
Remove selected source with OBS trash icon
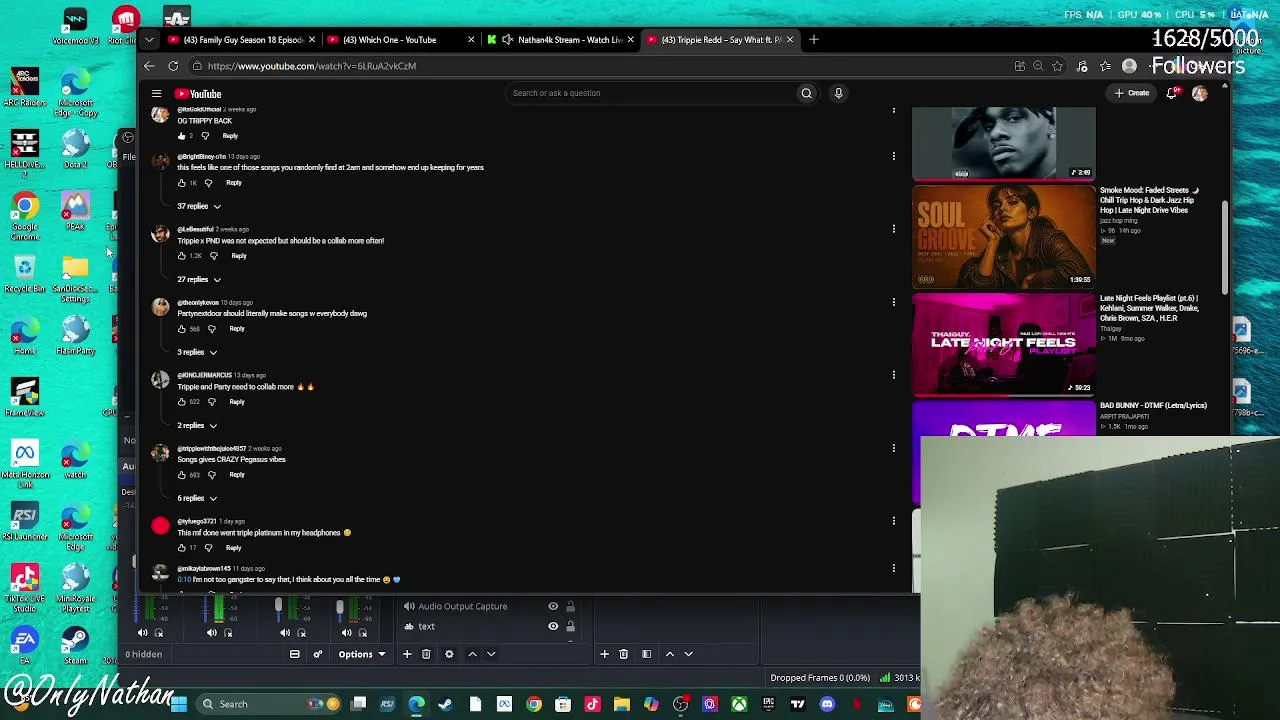pos(426,654)
